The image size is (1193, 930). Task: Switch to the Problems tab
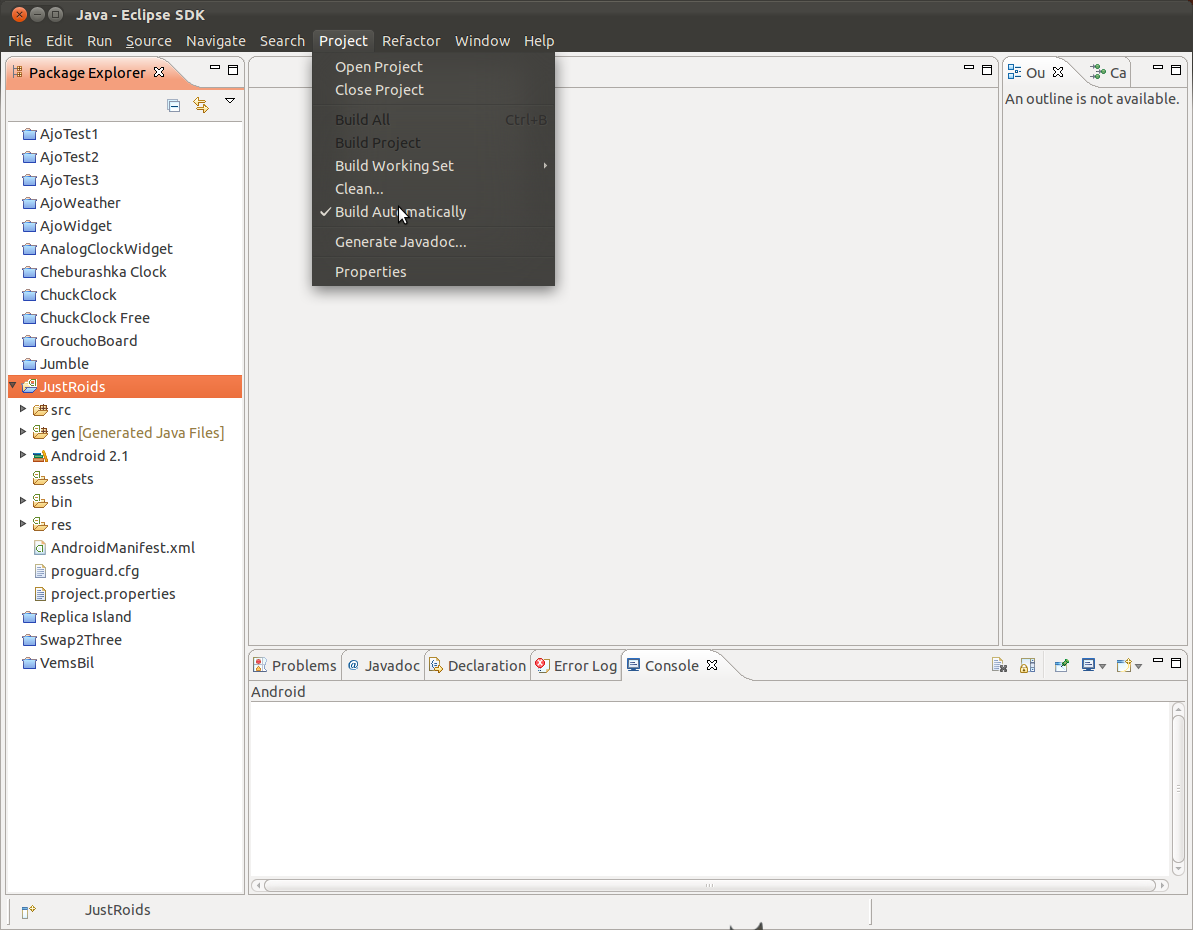click(295, 665)
